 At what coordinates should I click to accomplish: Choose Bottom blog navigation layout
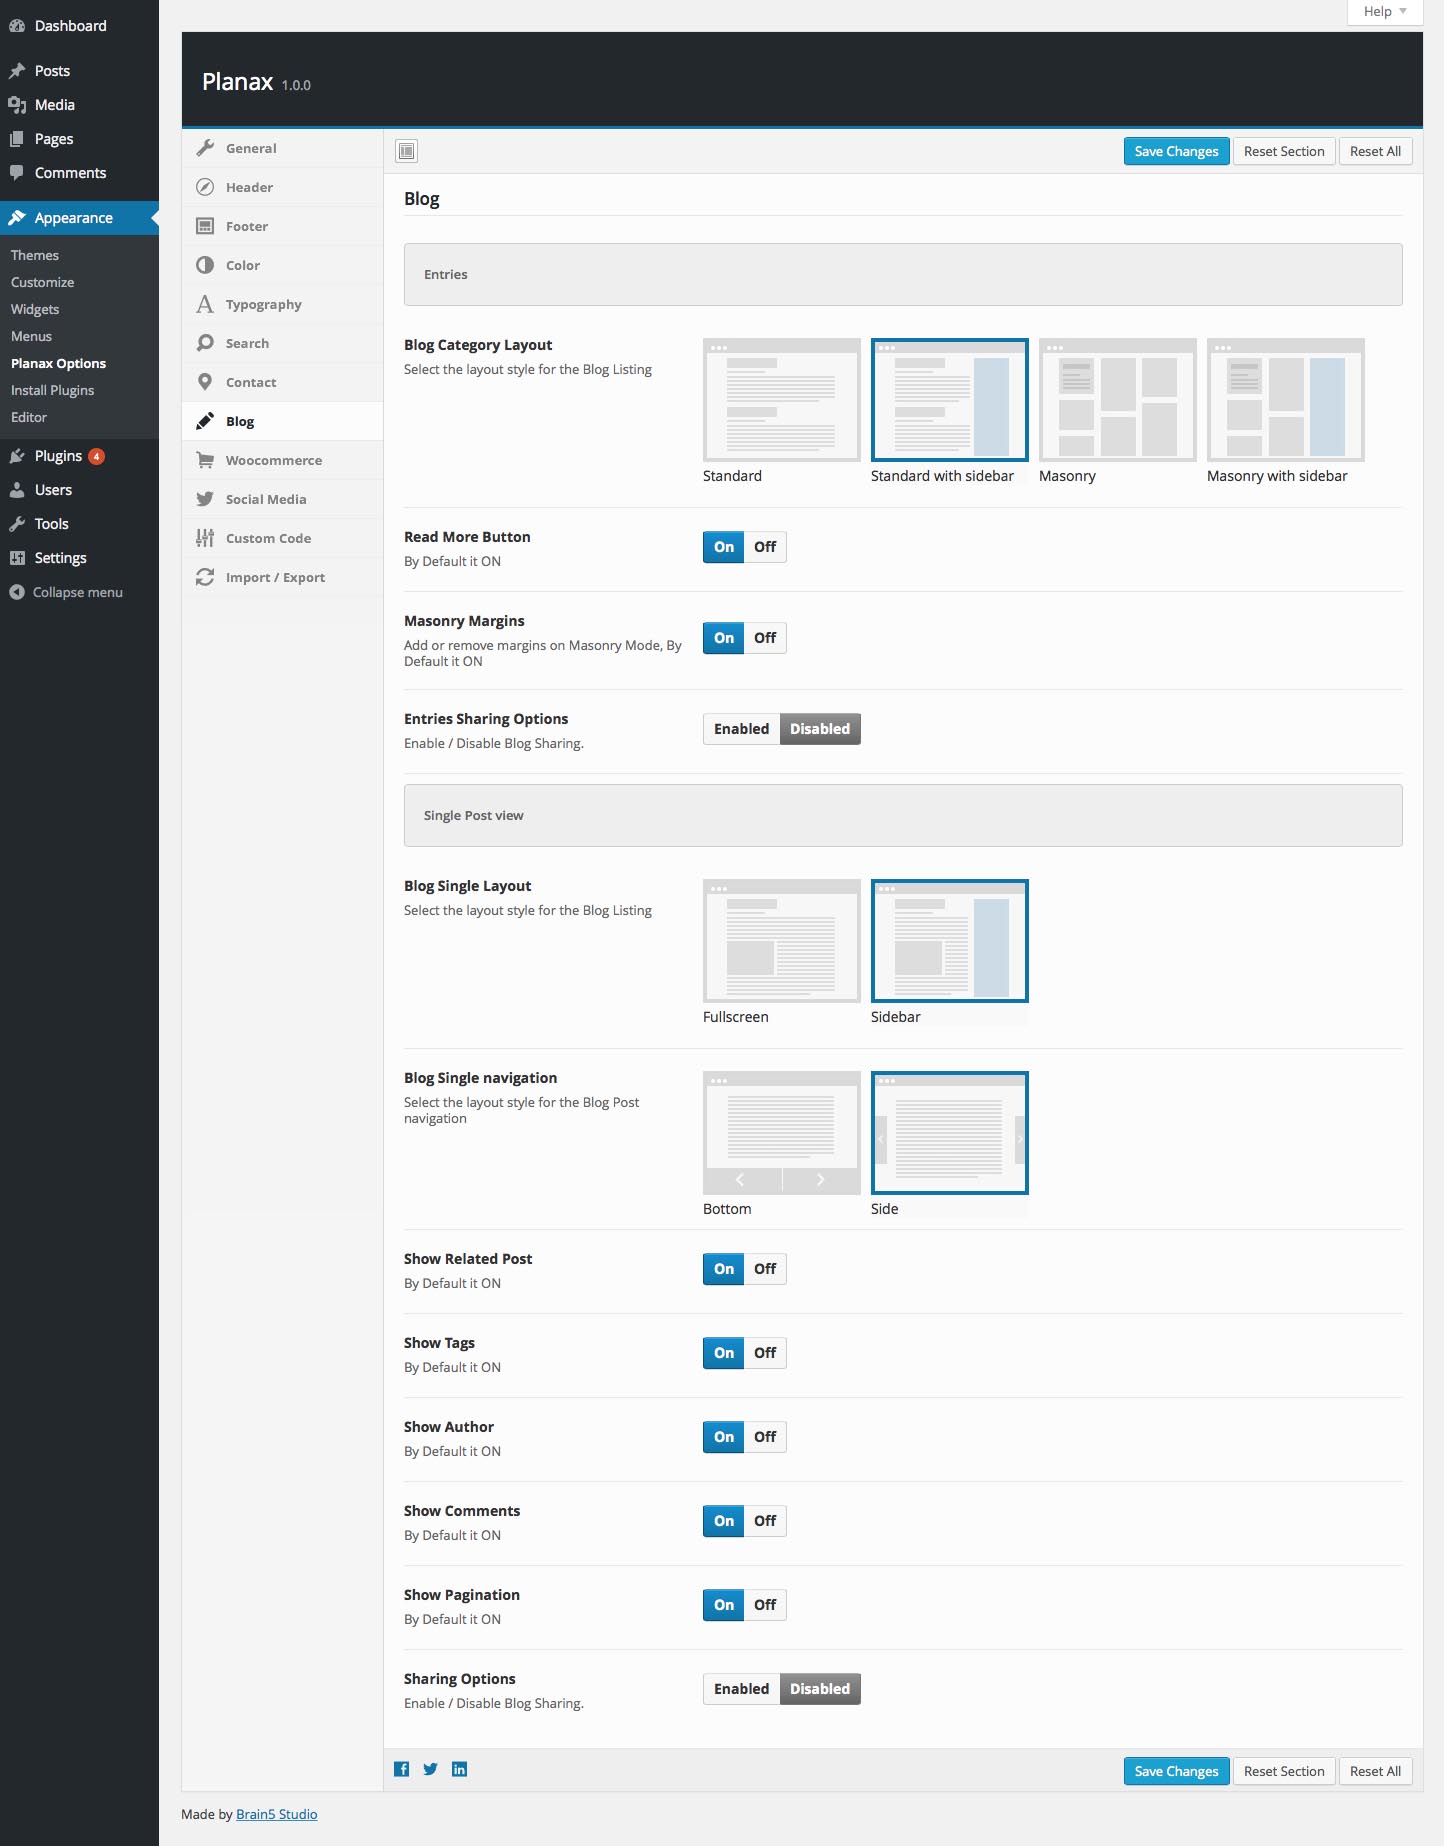(781, 1133)
